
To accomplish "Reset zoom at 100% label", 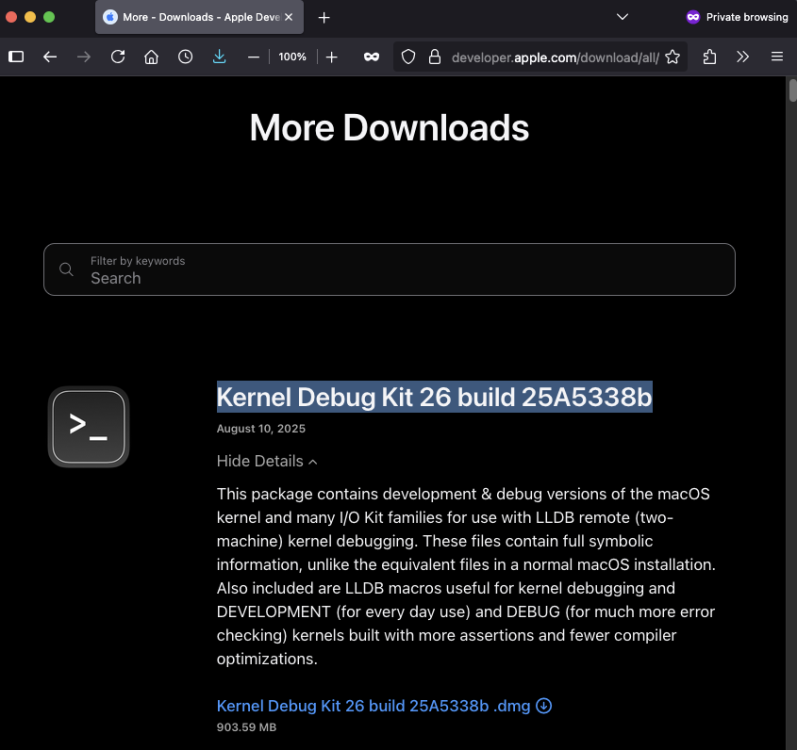I will tap(292, 57).
